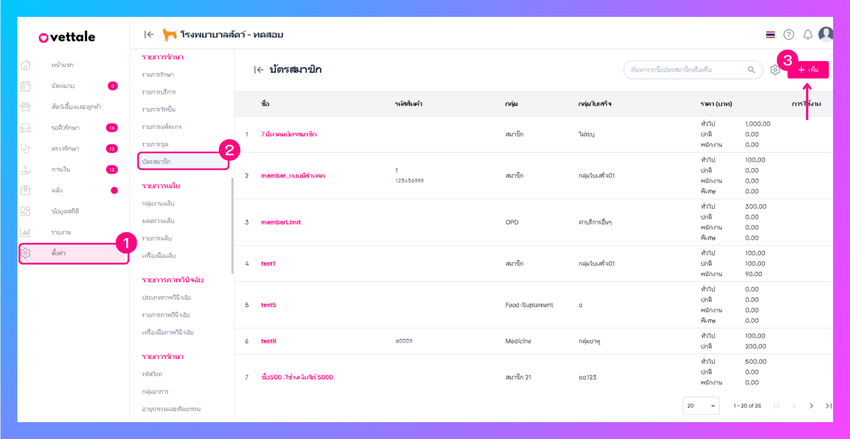Open the รายงาน item in the left sidebar
The height and width of the screenshot is (439, 850).
click(x=61, y=232)
